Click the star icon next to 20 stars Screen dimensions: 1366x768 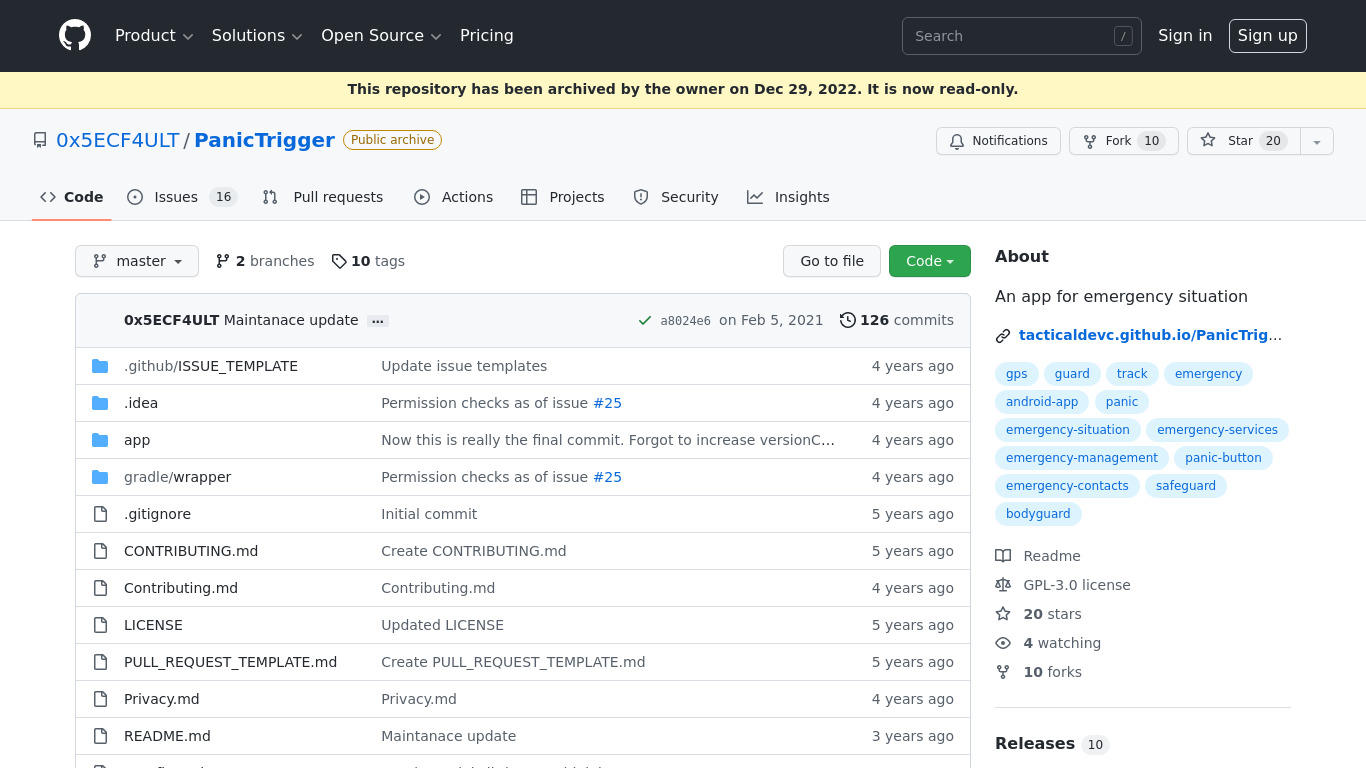pos(1003,614)
